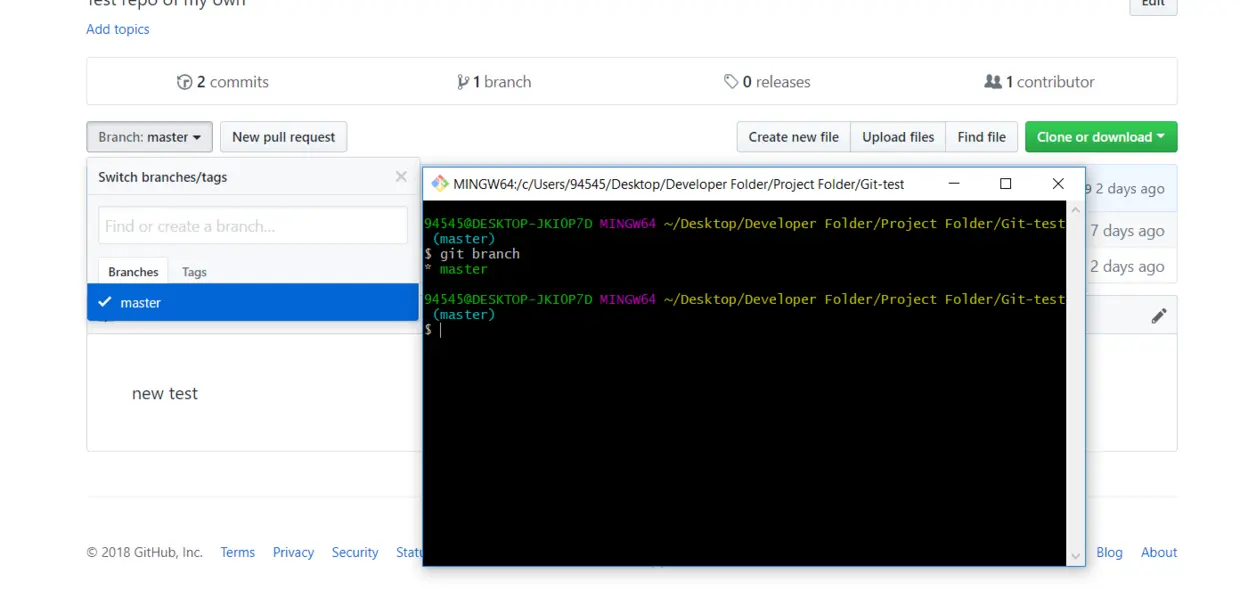
Task: View the 1 contributor link
Action: coord(1039,82)
